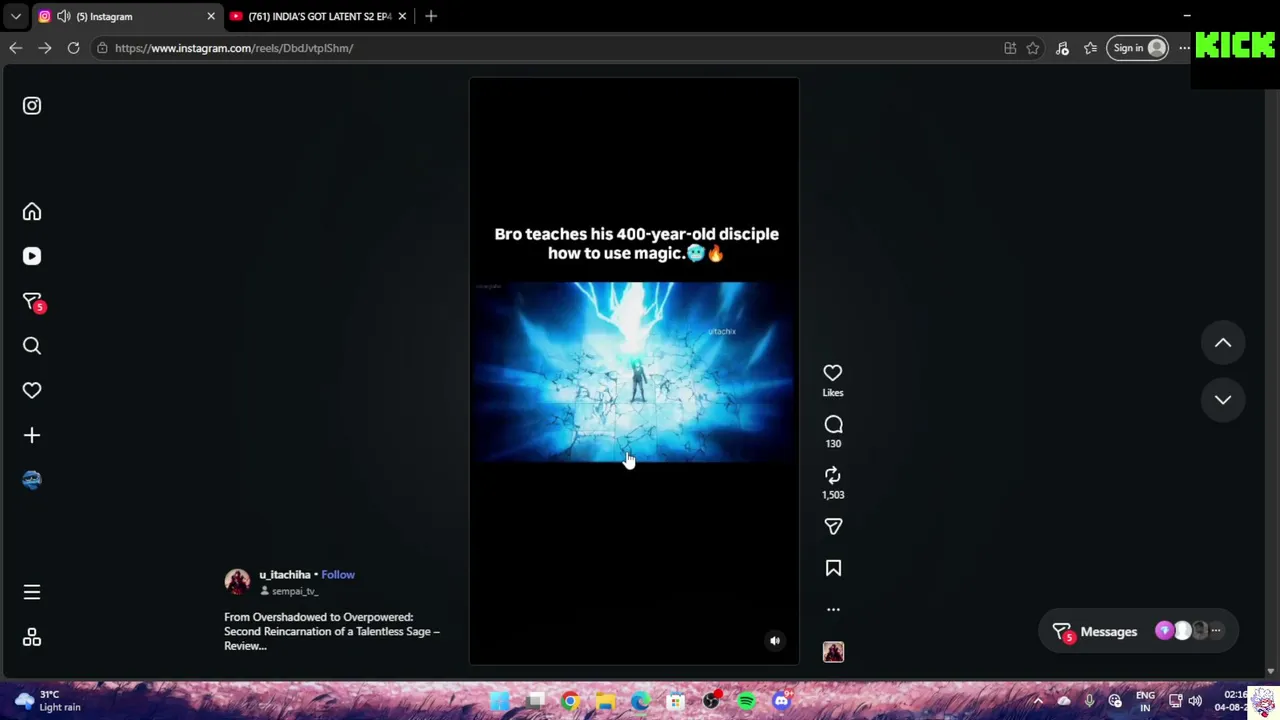Viewport: 1280px width, 720px height.
Task: Open the reel audio thumbnail
Action: pos(833,652)
